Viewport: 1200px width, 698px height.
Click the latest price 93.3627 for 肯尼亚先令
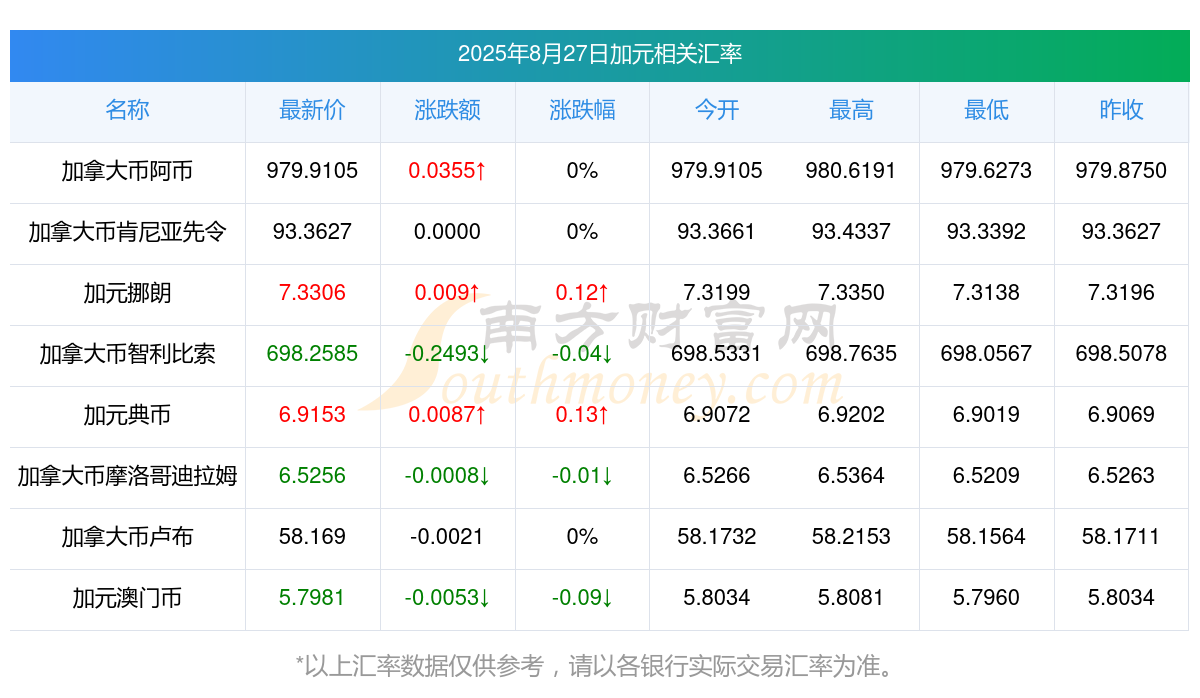pyautogui.click(x=312, y=232)
